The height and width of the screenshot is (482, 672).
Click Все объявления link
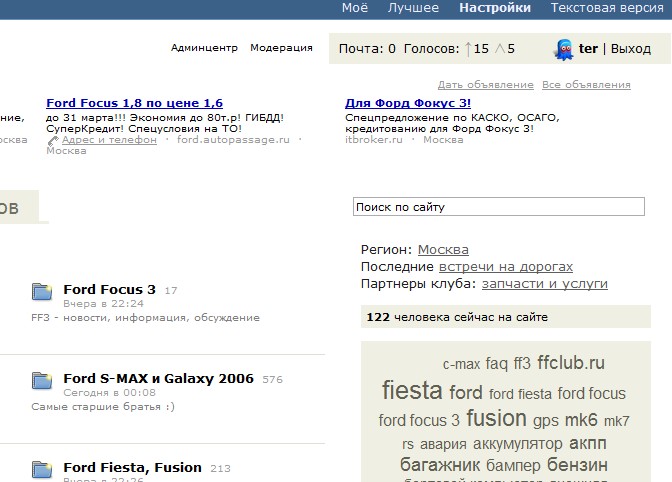pyautogui.click(x=586, y=85)
